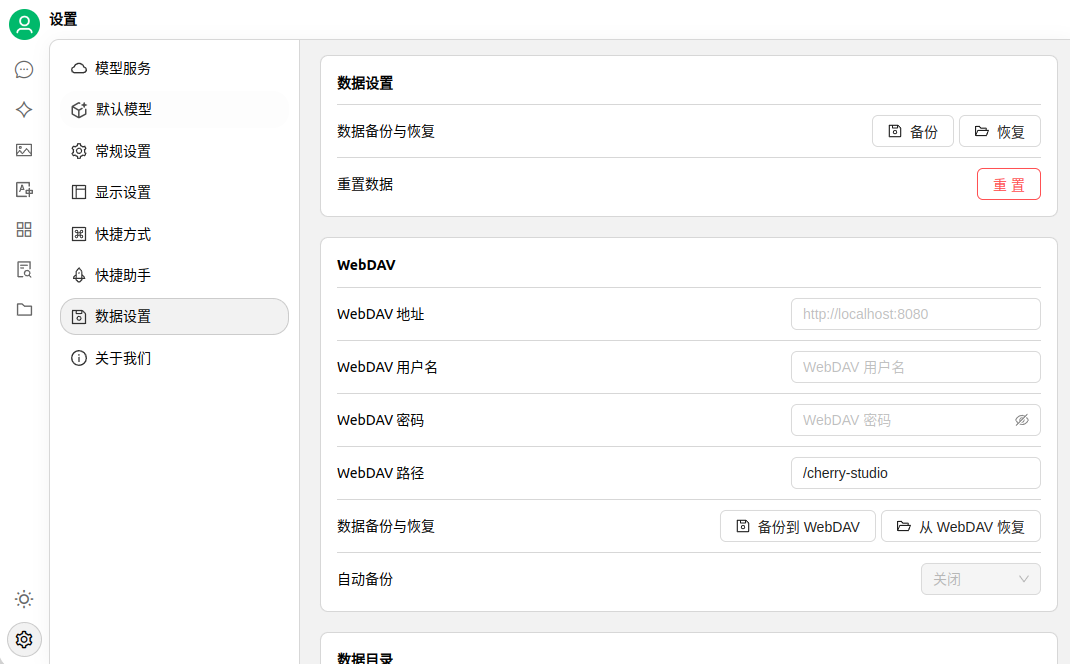This screenshot has height=664, width=1070.
Task: Open the translate sidebar icon
Action: tap(24, 190)
